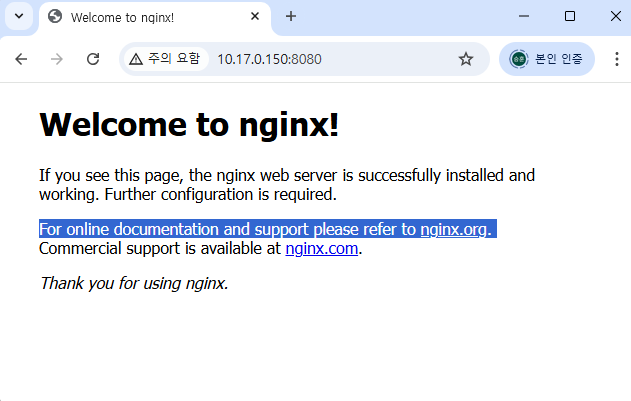Minimize the browser window
The image size is (631, 401).
click(524, 16)
